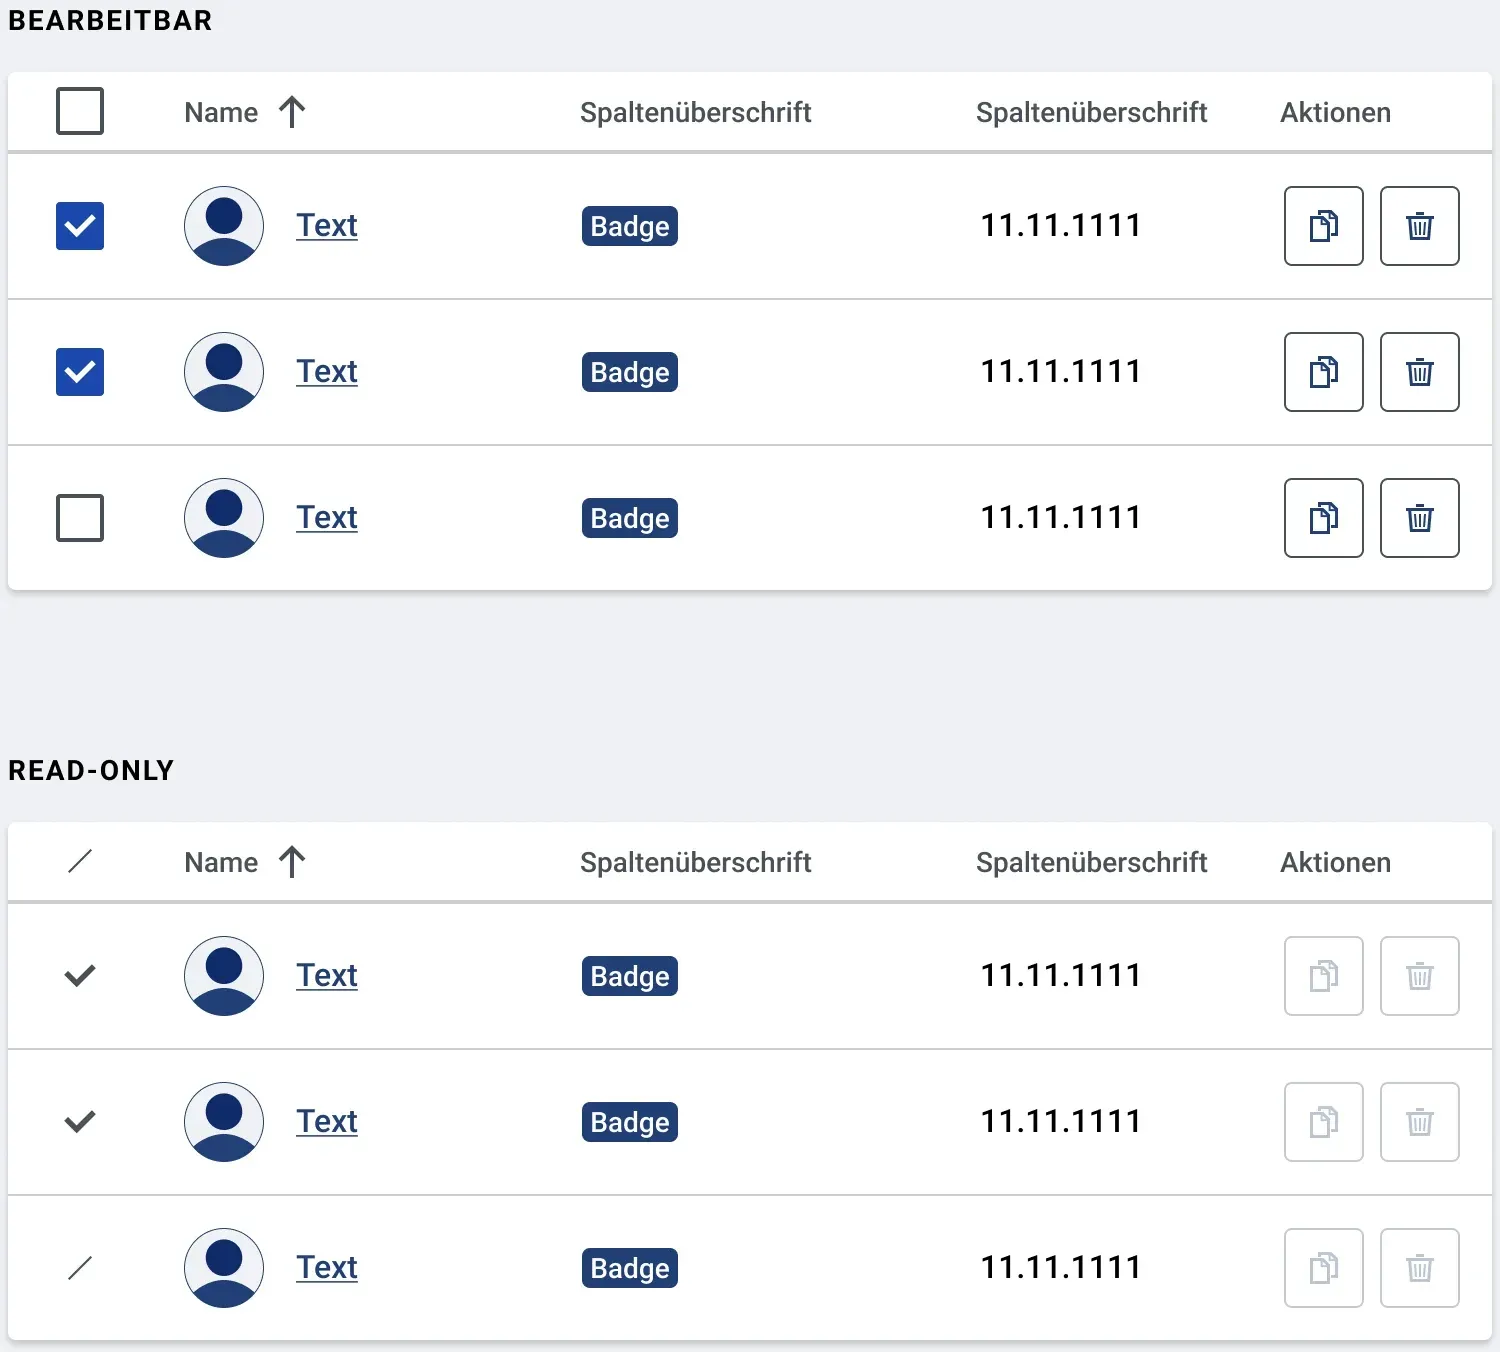Toggle select-all checkbox in editable table header
The width and height of the screenshot is (1500, 1352).
click(80, 111)
